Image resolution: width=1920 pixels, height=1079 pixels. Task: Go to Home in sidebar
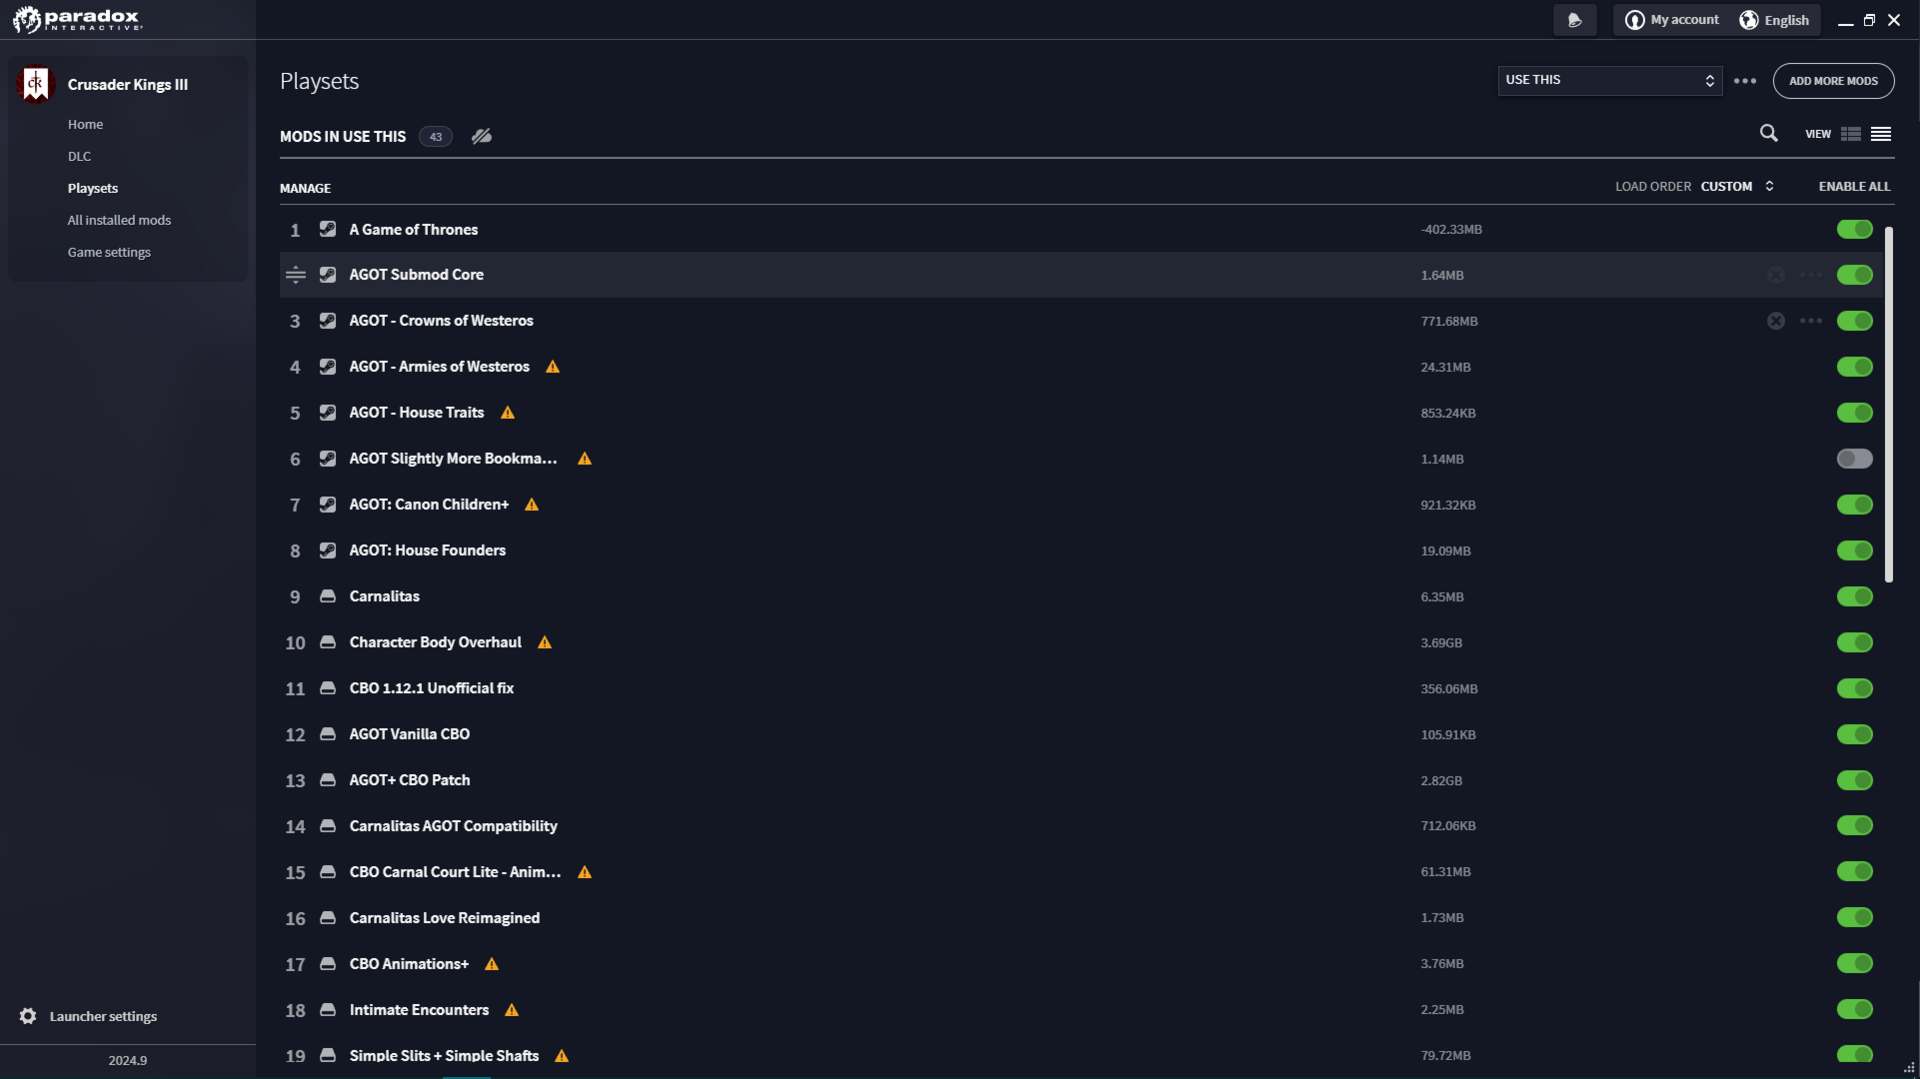tap(85, 124)
